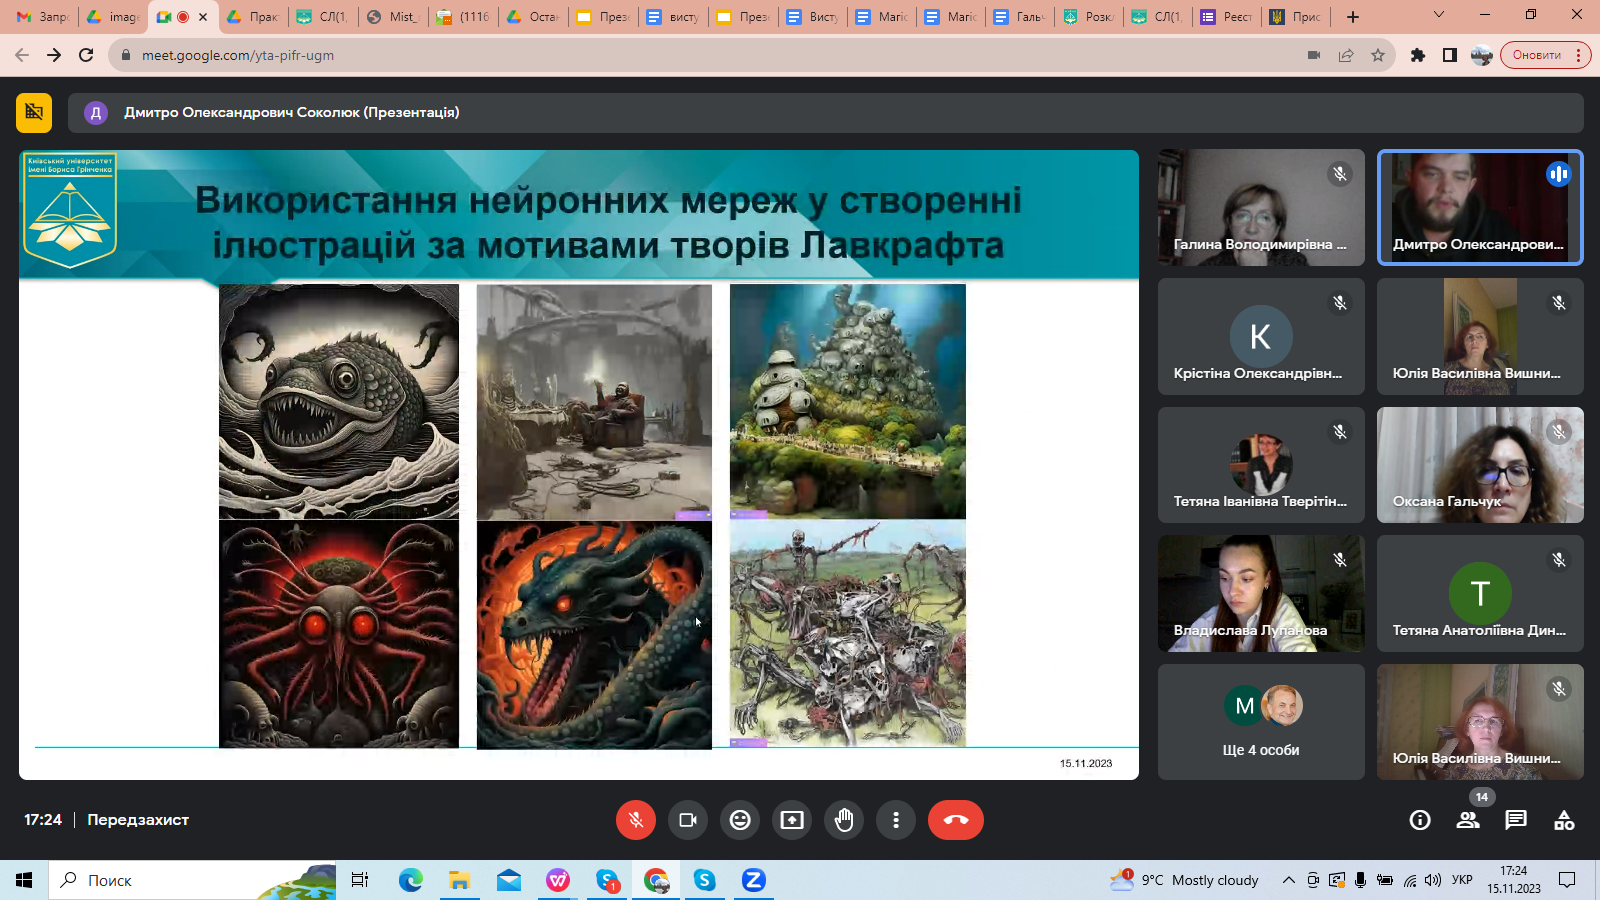Click the 'Ще 4 особи' participants tile
The width and height of the screenshot is (1600, 900).
click(x=1260, y=722)
